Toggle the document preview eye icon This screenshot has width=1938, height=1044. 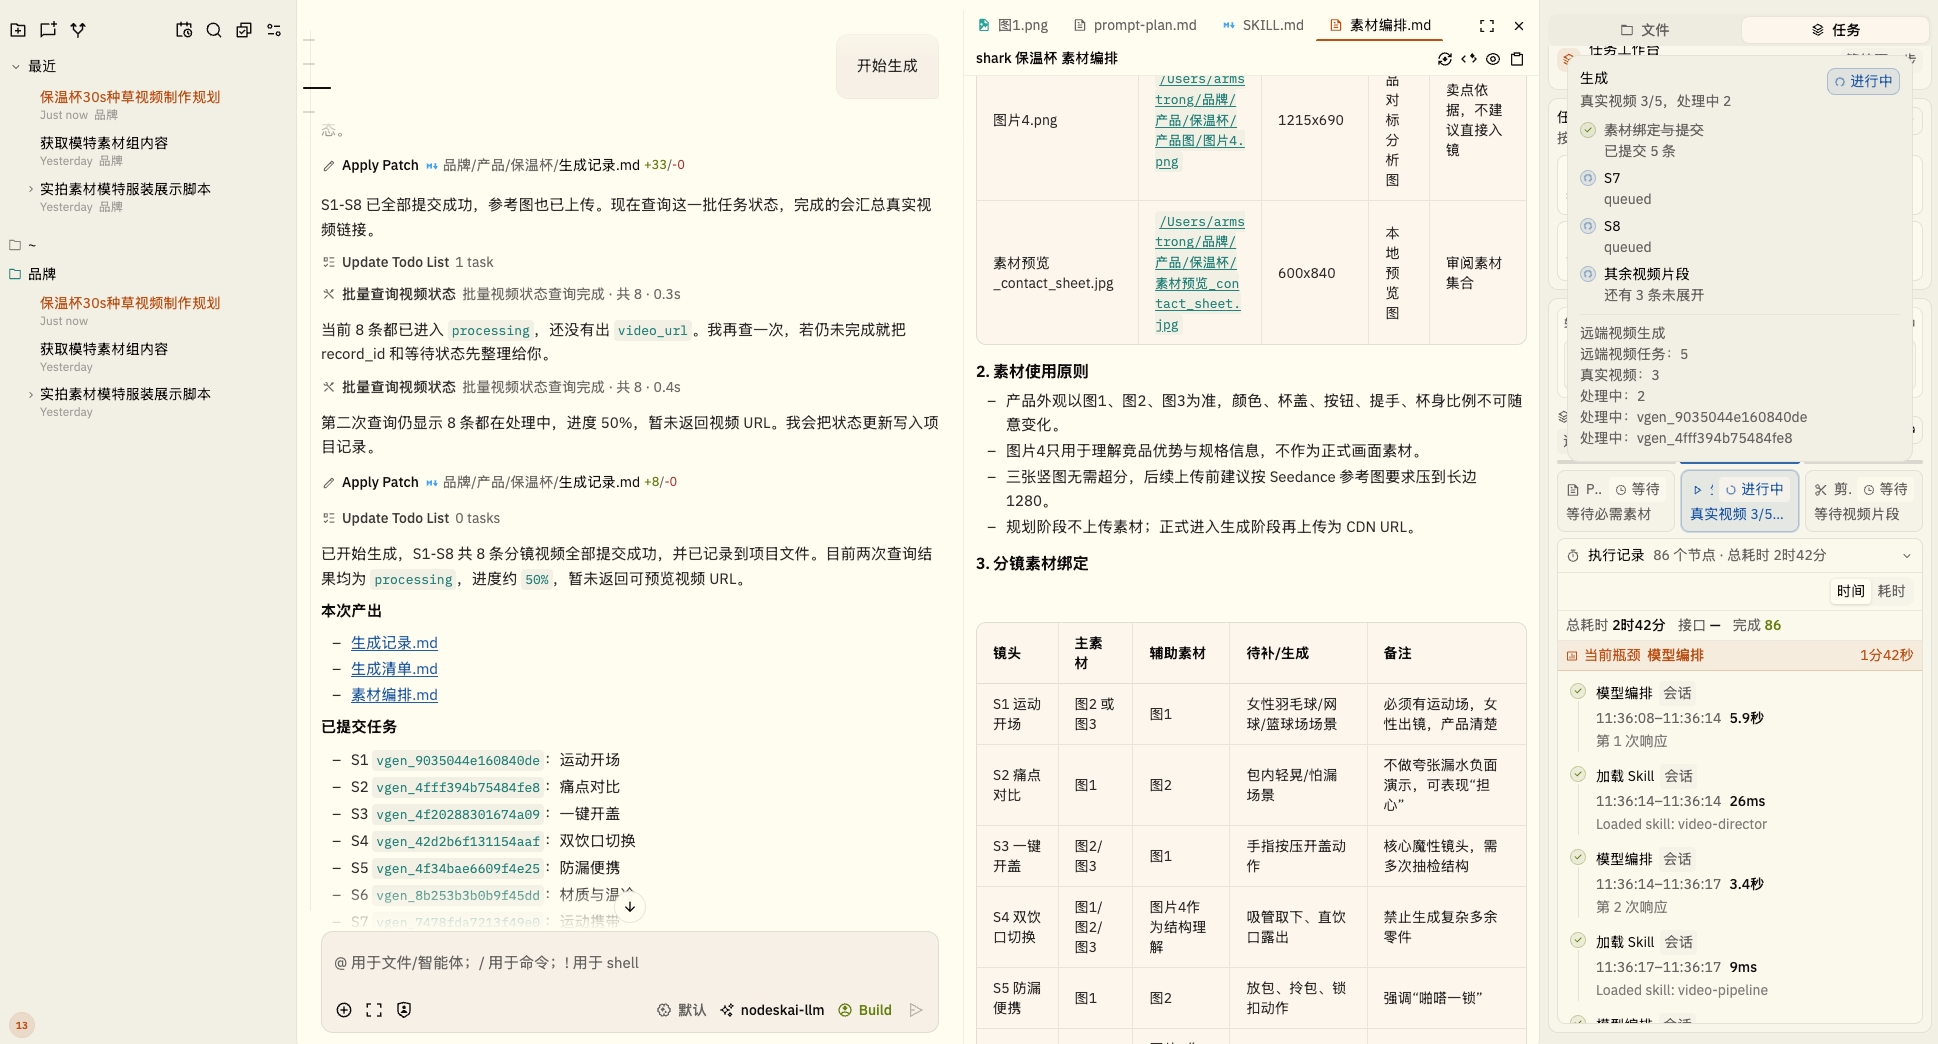tap(1493, 59)
